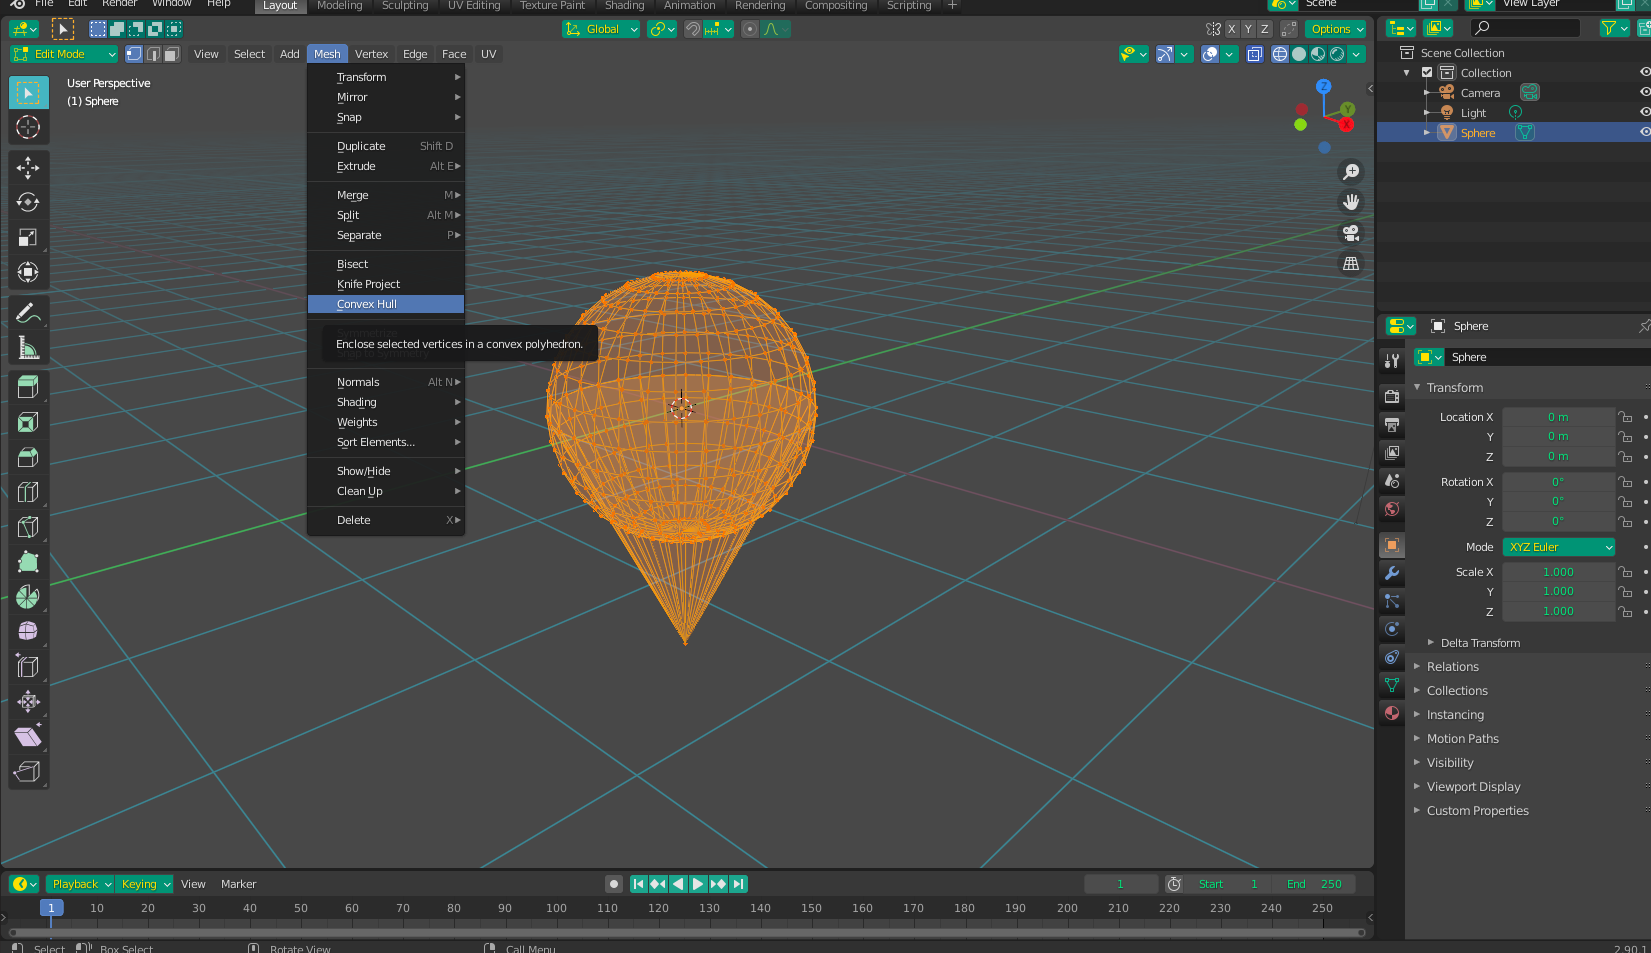Screen dimensions: 1651x953
Task: Choose the Bevel tool
Action: click(x=28, y=457)
